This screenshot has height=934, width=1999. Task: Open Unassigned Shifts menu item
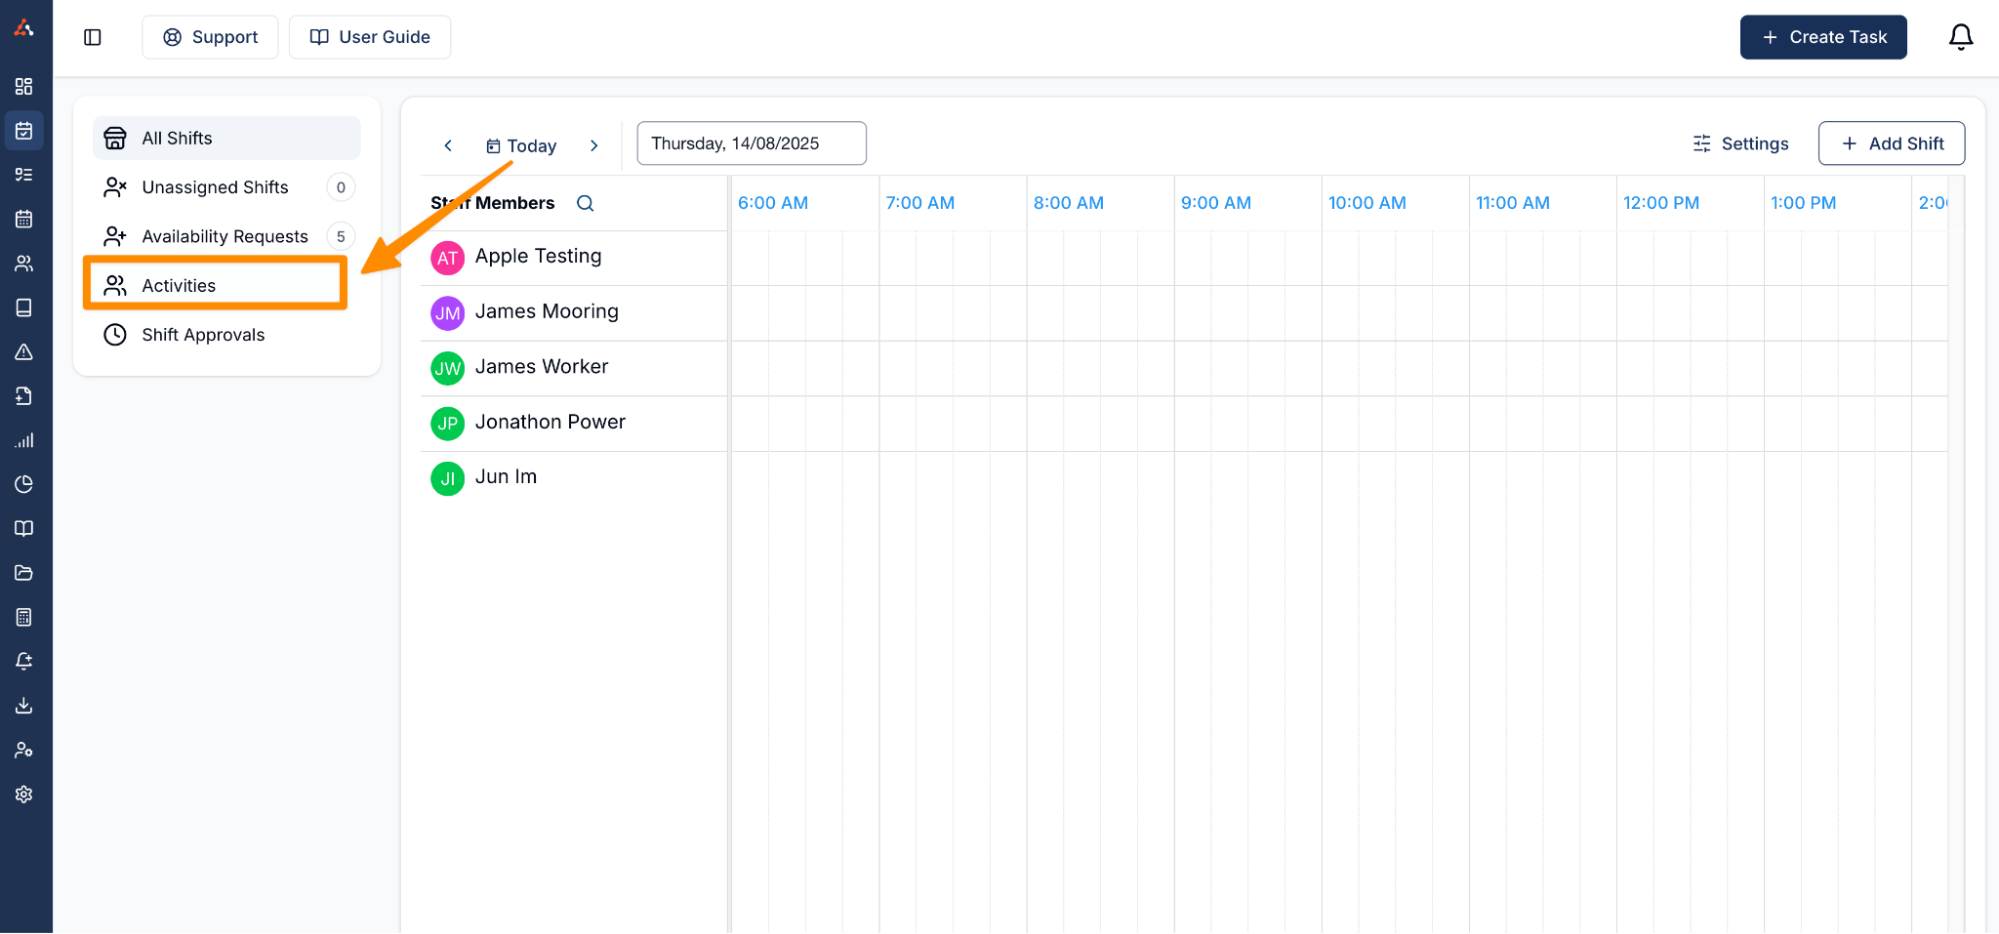pos(215,188)
